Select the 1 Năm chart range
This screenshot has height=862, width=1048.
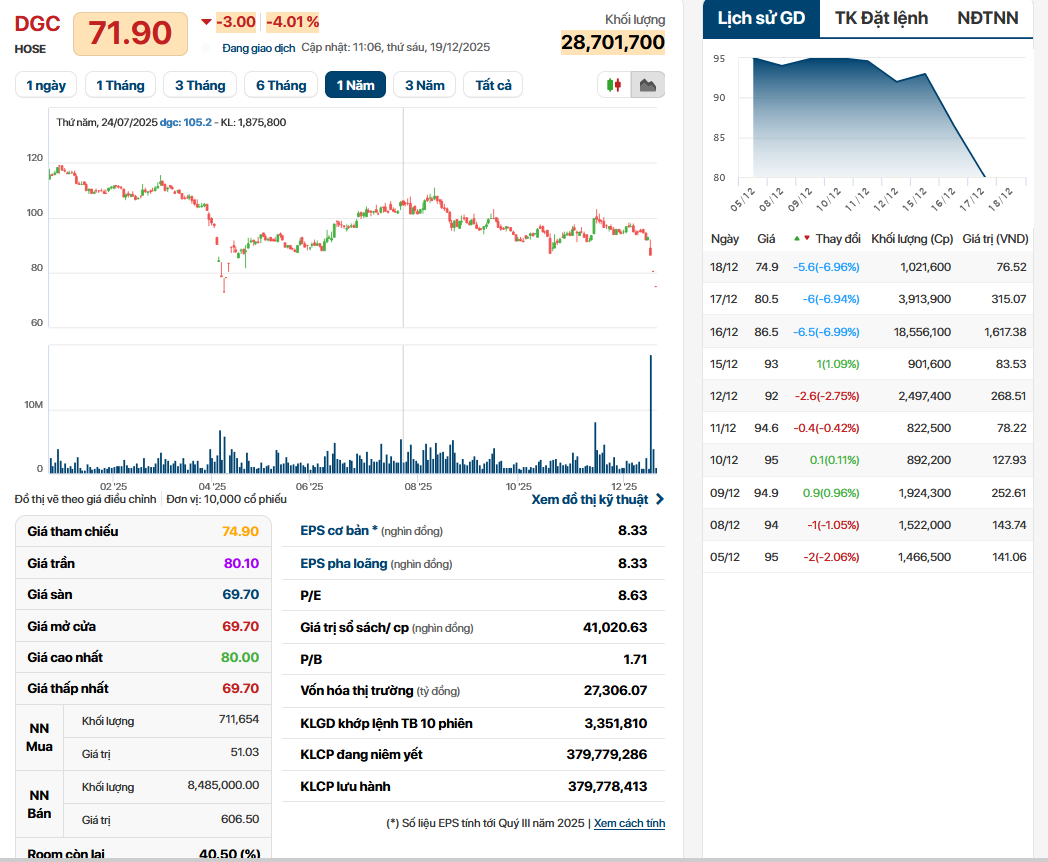click(356, 85)
